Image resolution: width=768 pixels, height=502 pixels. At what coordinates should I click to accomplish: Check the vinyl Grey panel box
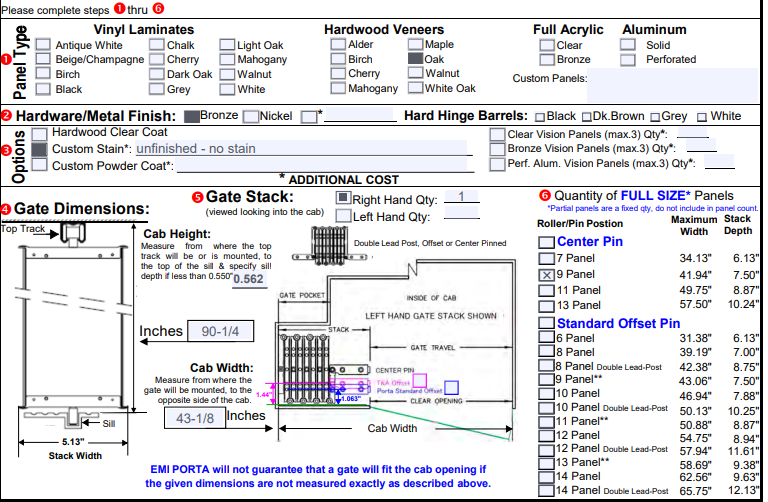coord(157,89)
